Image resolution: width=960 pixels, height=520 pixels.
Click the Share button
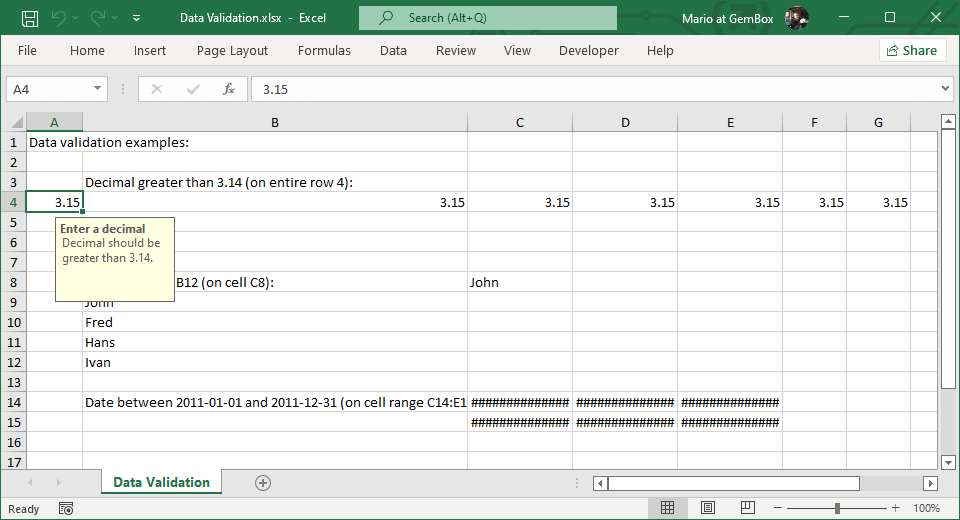pos(912,51)
